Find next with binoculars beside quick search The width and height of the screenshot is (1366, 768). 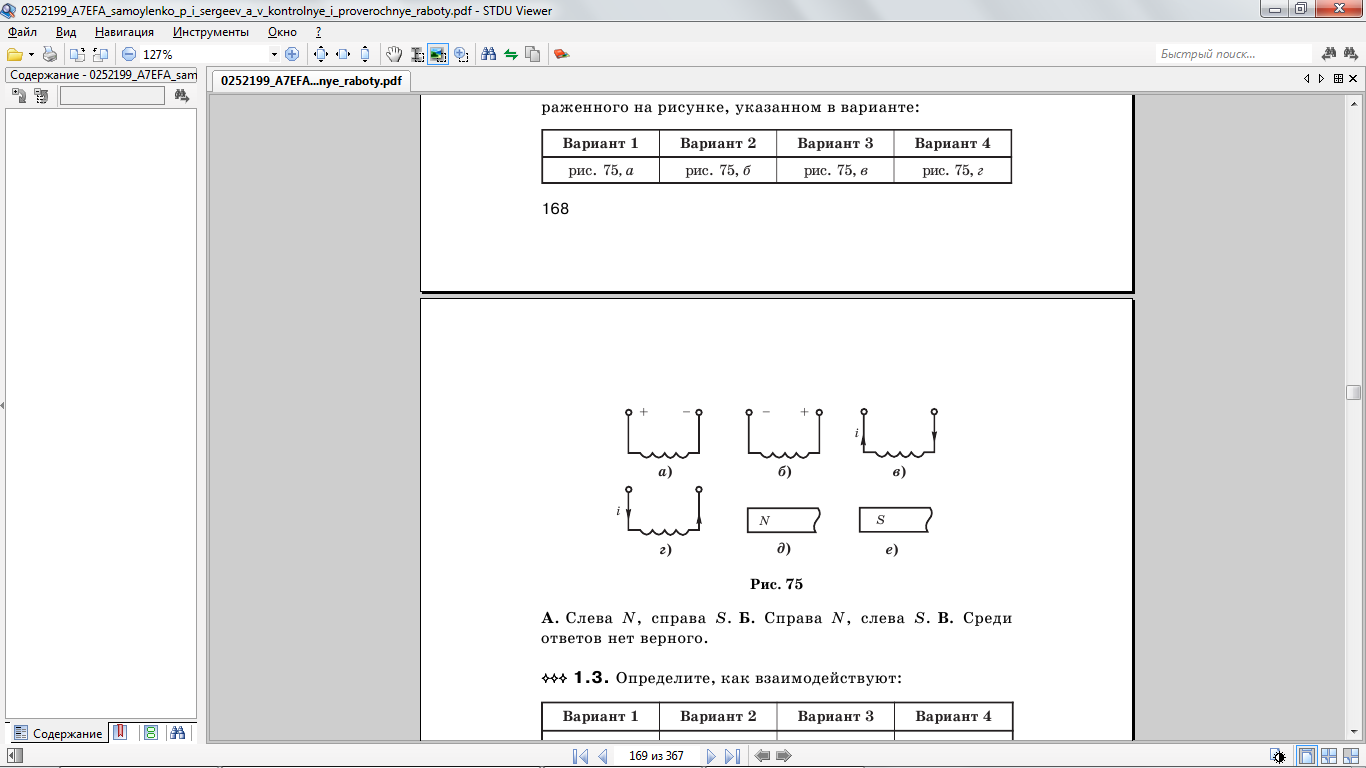pos(1329,54)
